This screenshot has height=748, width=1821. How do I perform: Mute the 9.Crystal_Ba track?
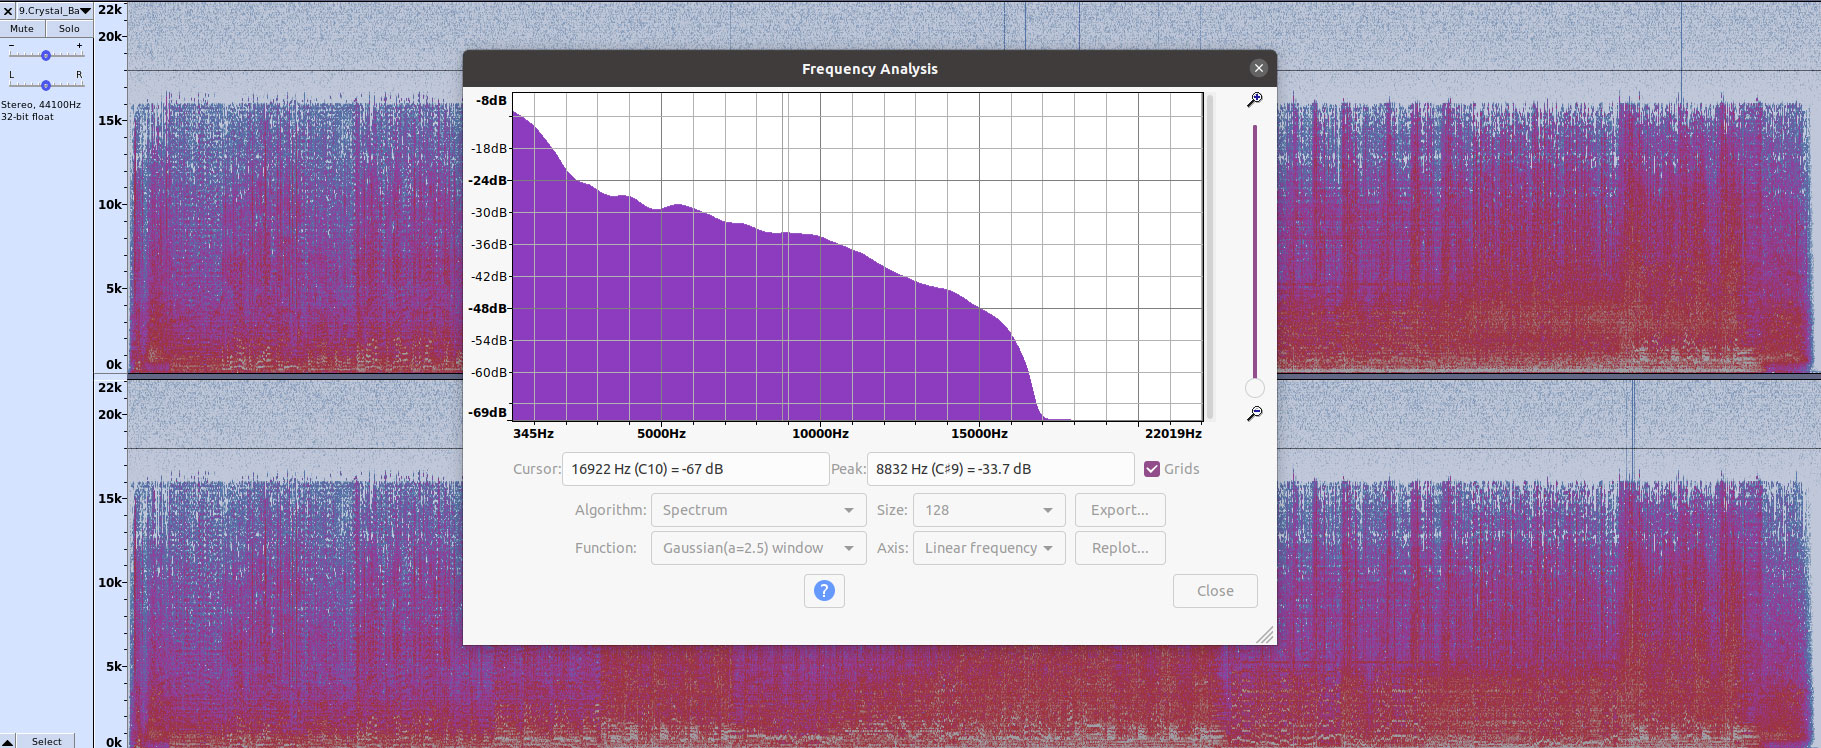[x=22, y=29]
